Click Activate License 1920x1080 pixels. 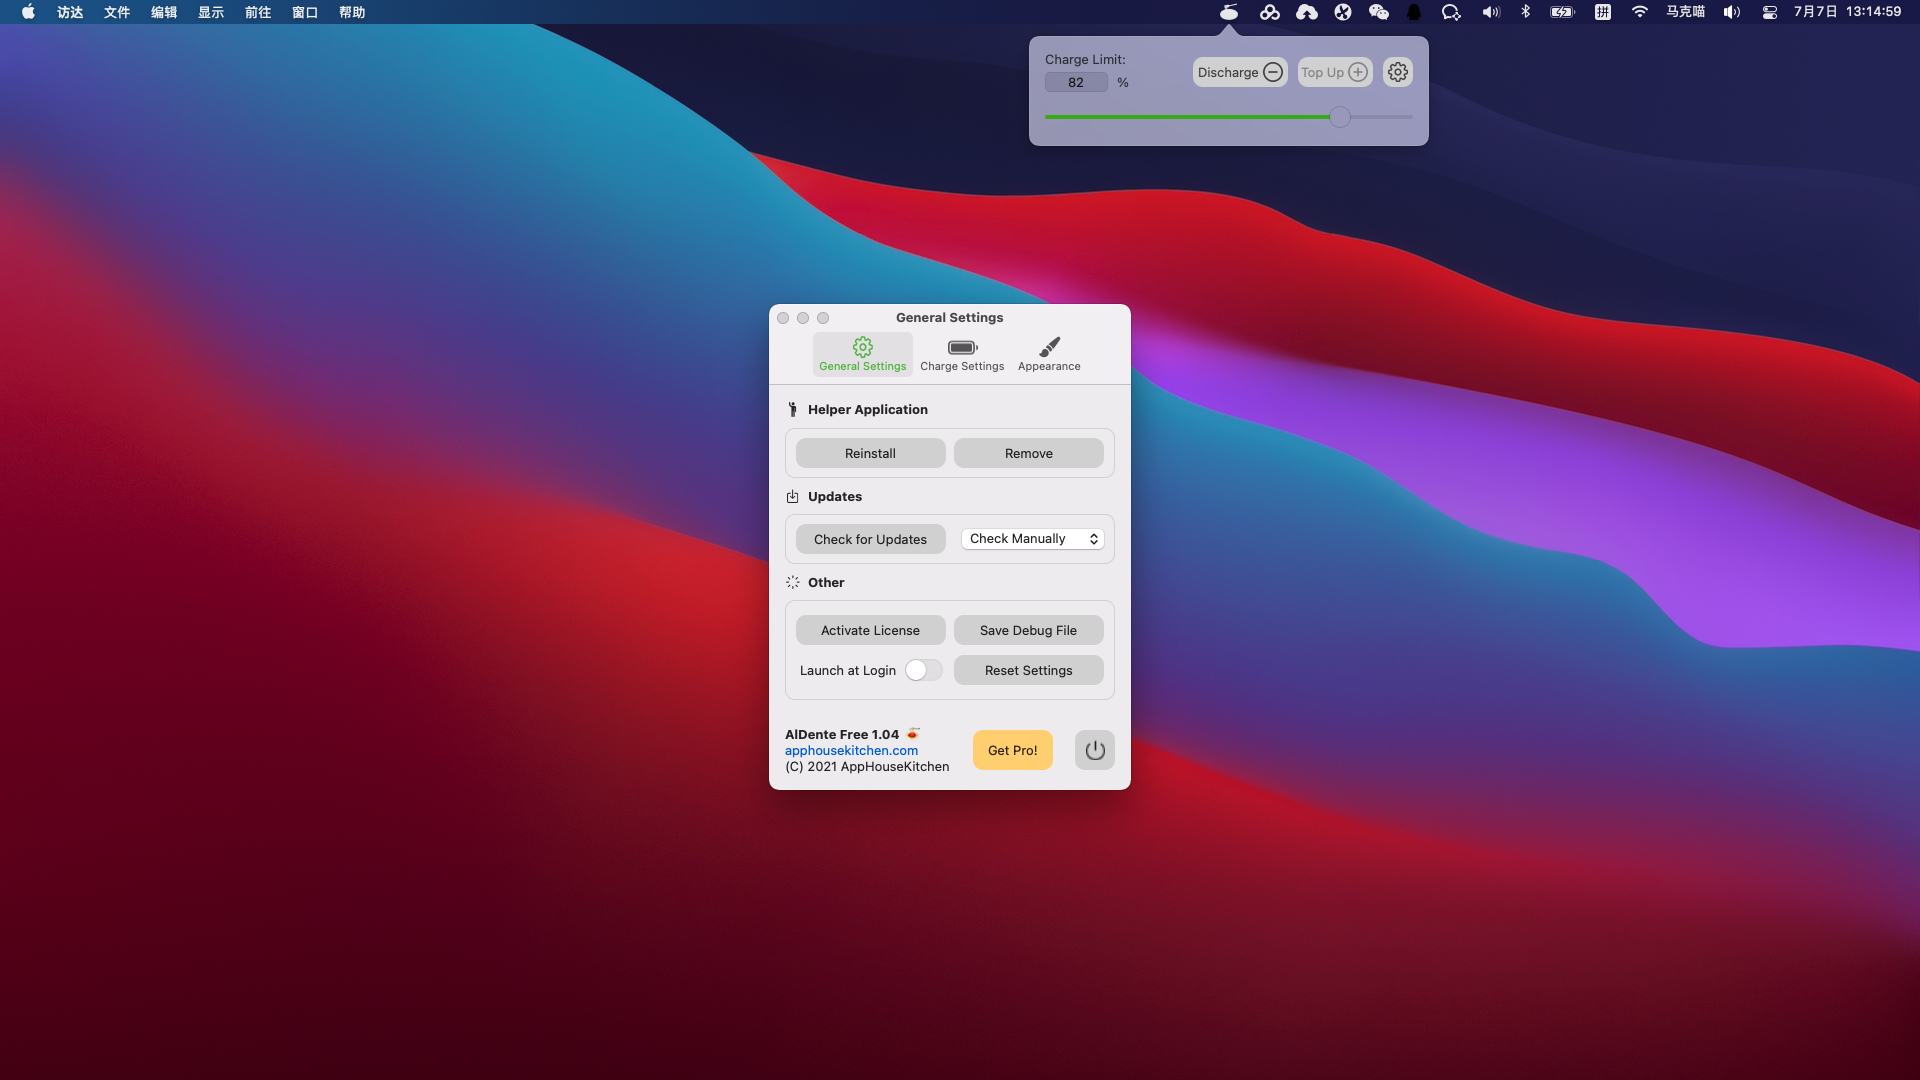pos(870,630)
